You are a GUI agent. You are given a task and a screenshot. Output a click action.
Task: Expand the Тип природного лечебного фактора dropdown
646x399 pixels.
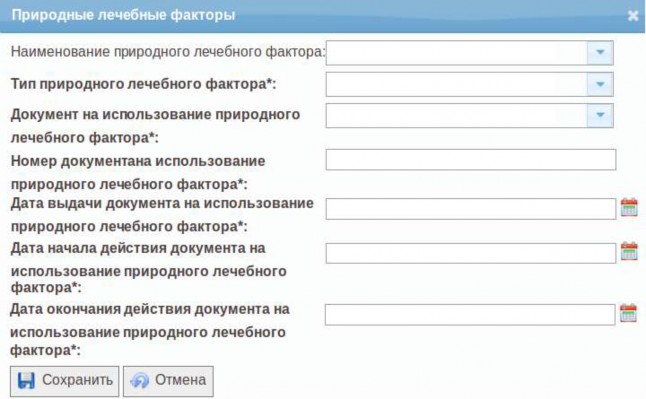pos(600,84)
